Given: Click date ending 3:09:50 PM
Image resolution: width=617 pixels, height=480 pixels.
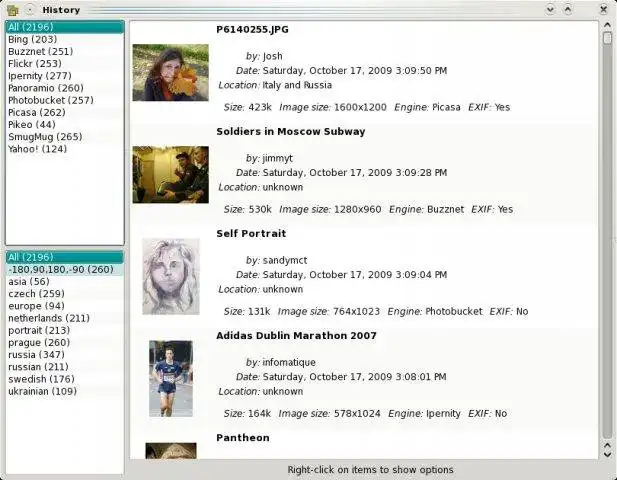Looking at the screenshot, I should click(x=355, y=71).
